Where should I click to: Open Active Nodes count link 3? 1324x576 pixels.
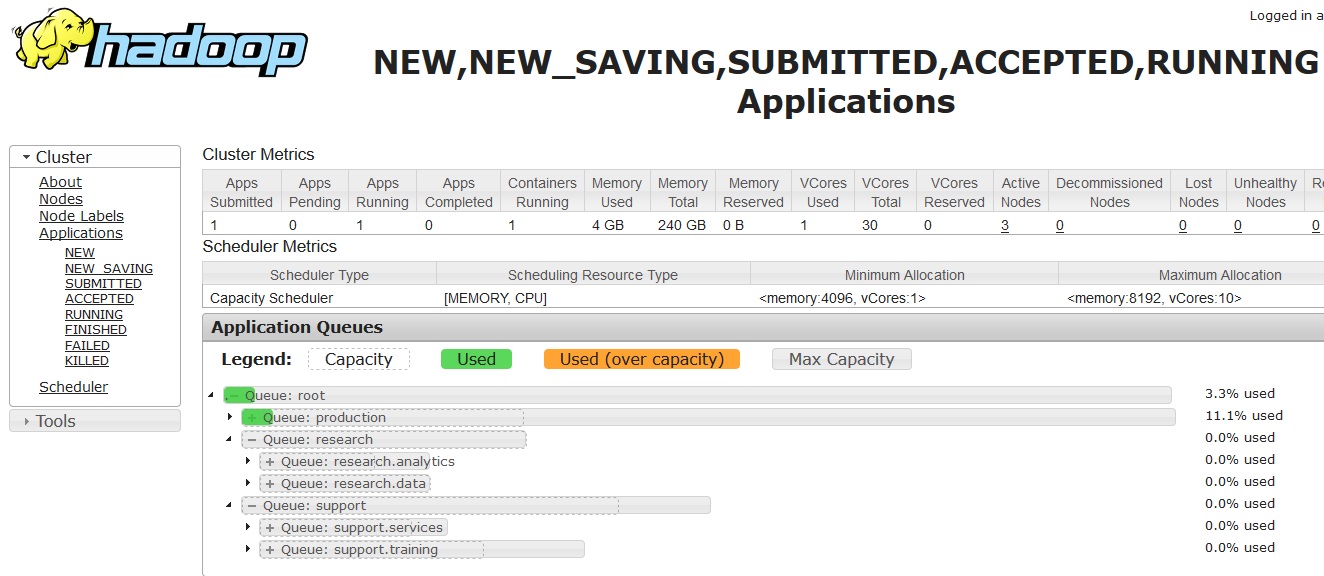[1004, 225]
